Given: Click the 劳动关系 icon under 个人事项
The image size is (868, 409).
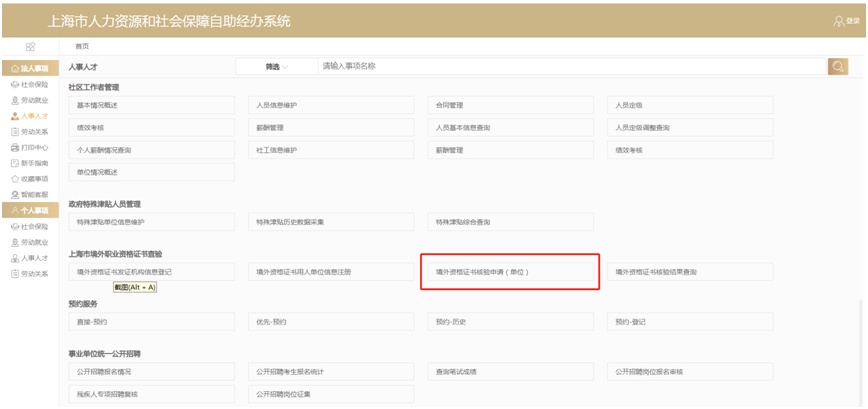Looking at the screenshot, I should (15, 273).
